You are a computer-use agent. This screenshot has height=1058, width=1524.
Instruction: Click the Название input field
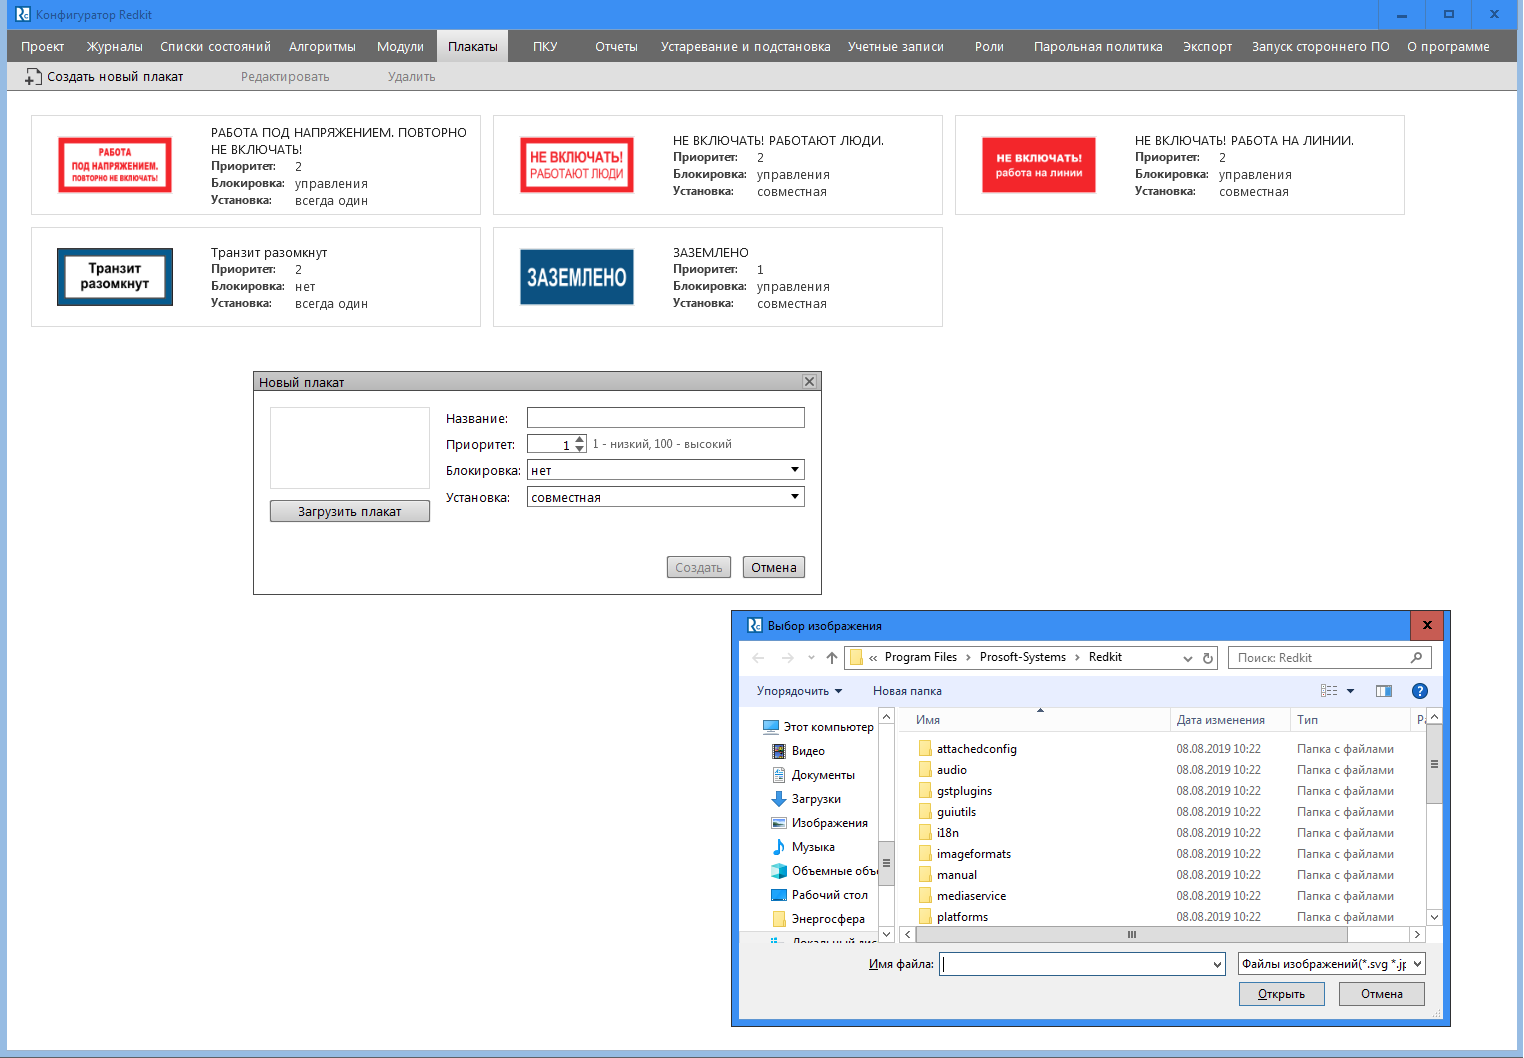click(x=665, y=417)
